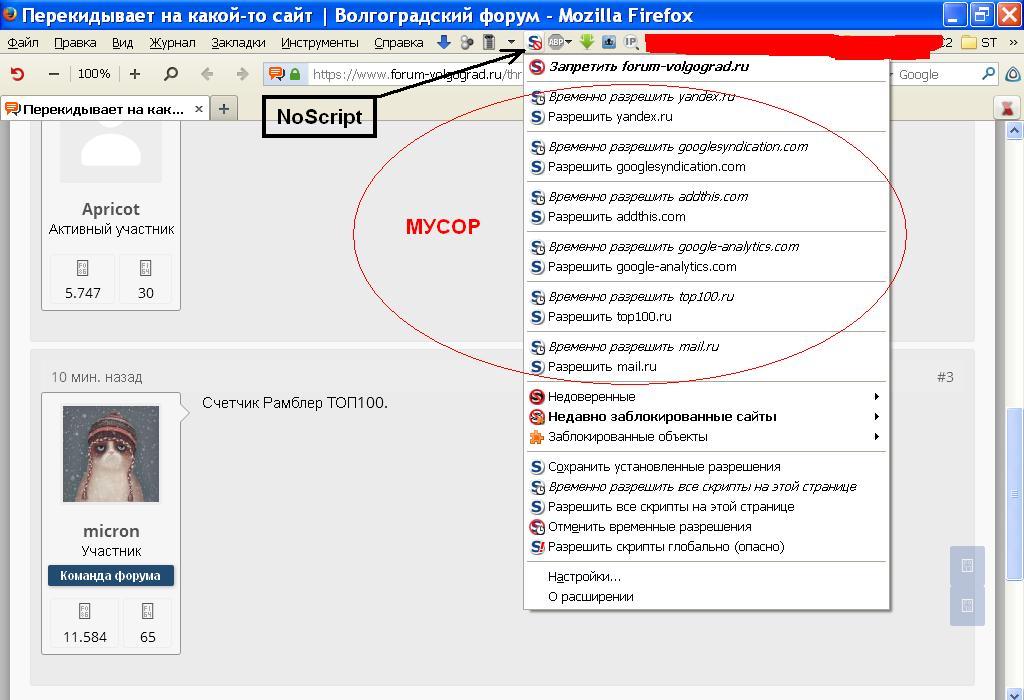1024x700 pixels.
Task: Click the IP extension icon in toolbar
Action: (x=630, y=42)
